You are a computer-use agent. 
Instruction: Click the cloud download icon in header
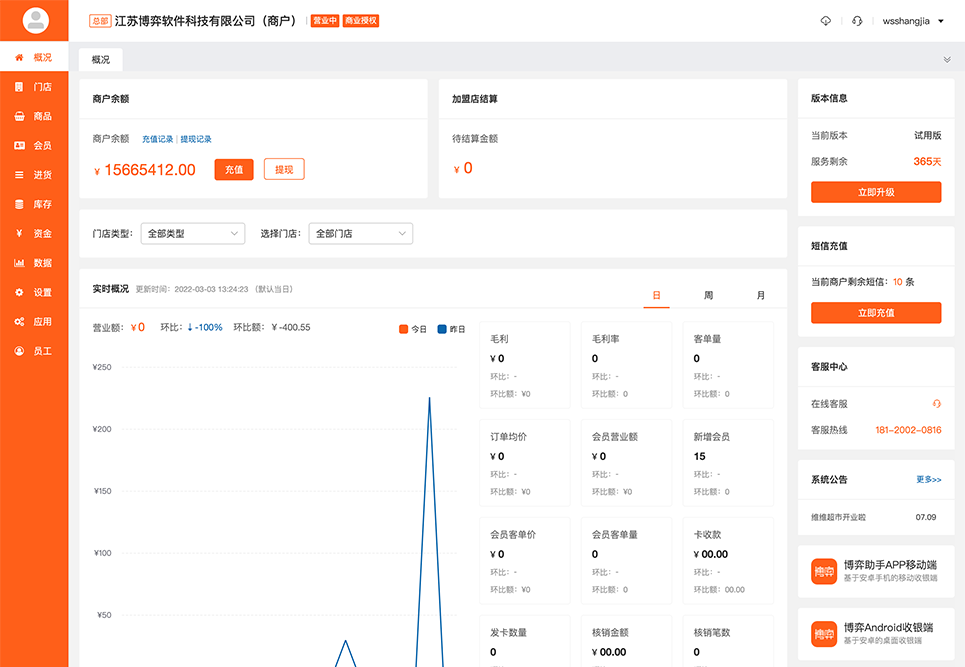coord(825,21)
